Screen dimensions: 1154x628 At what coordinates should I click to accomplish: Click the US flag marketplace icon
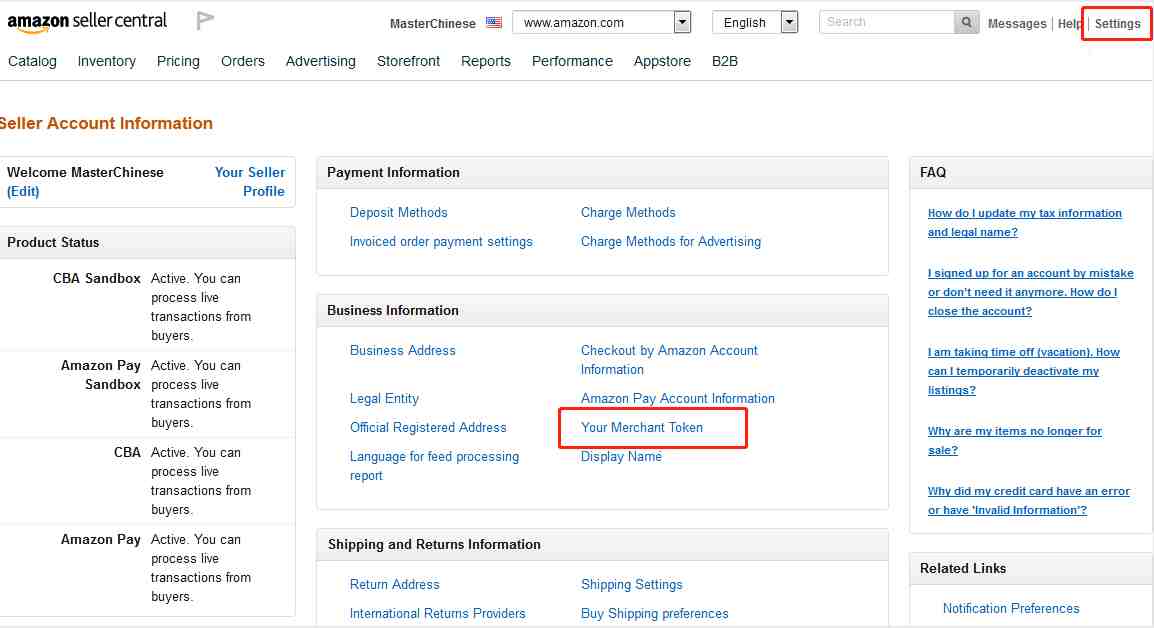coord(494,23)
